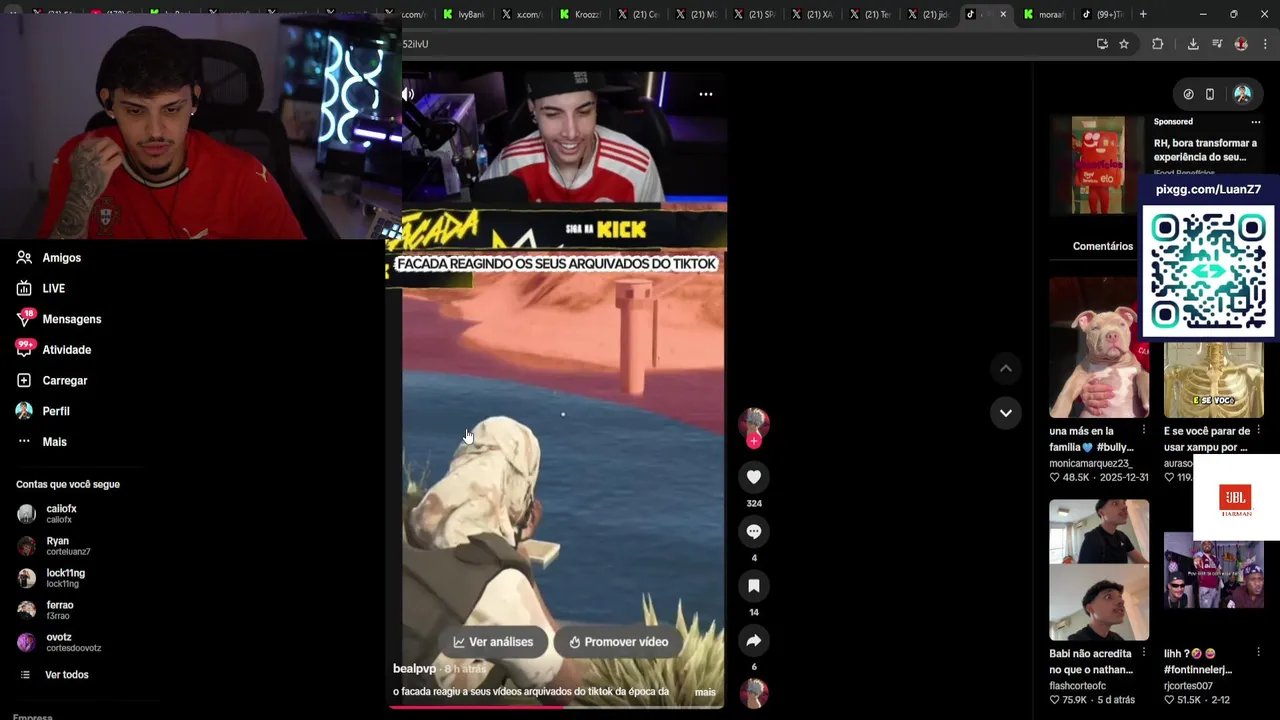Switch to IvyBank browser tab
The image size is (1280, 720).
[x=462, y=14]
